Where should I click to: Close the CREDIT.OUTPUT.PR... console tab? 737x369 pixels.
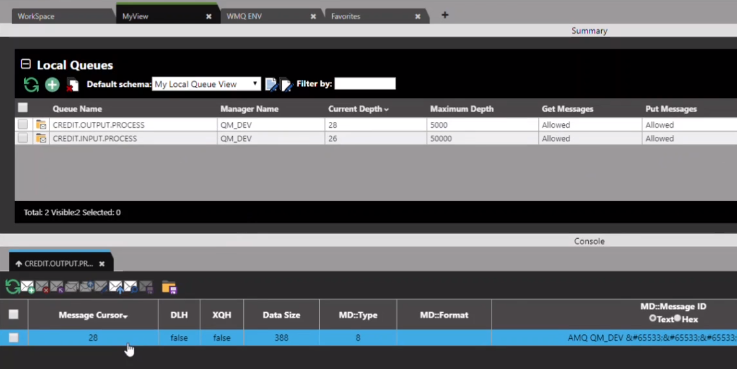(x=102, y=264)
